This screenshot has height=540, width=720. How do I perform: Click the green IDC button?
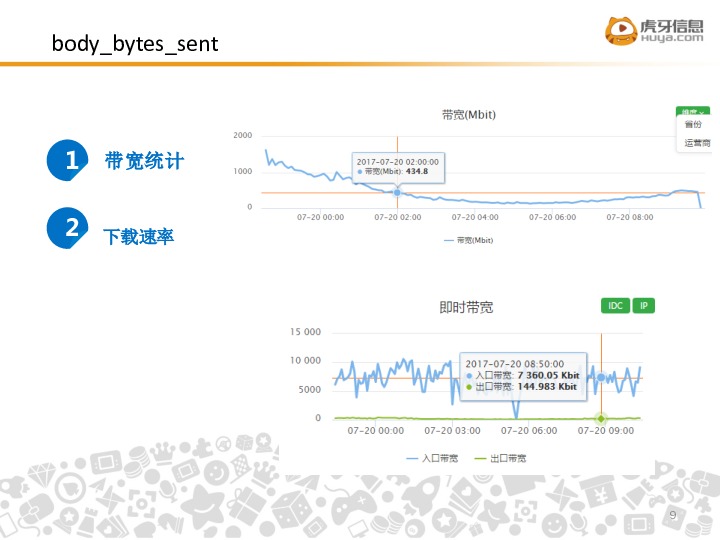(x=614, y=306)
